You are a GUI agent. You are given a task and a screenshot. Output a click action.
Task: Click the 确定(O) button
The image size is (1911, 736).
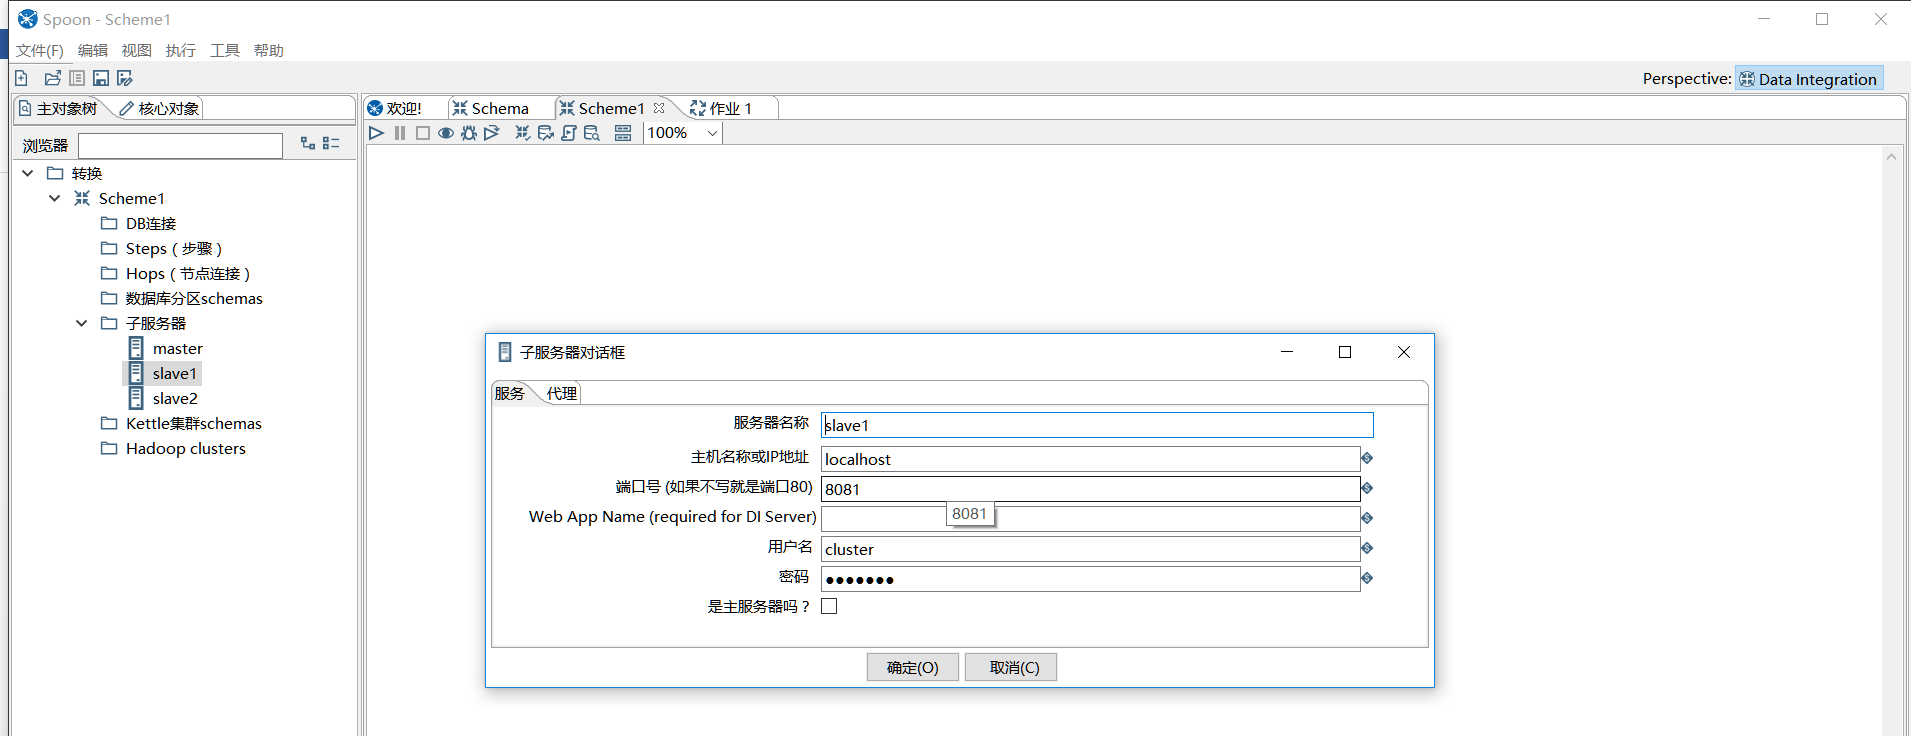point(913,667)
